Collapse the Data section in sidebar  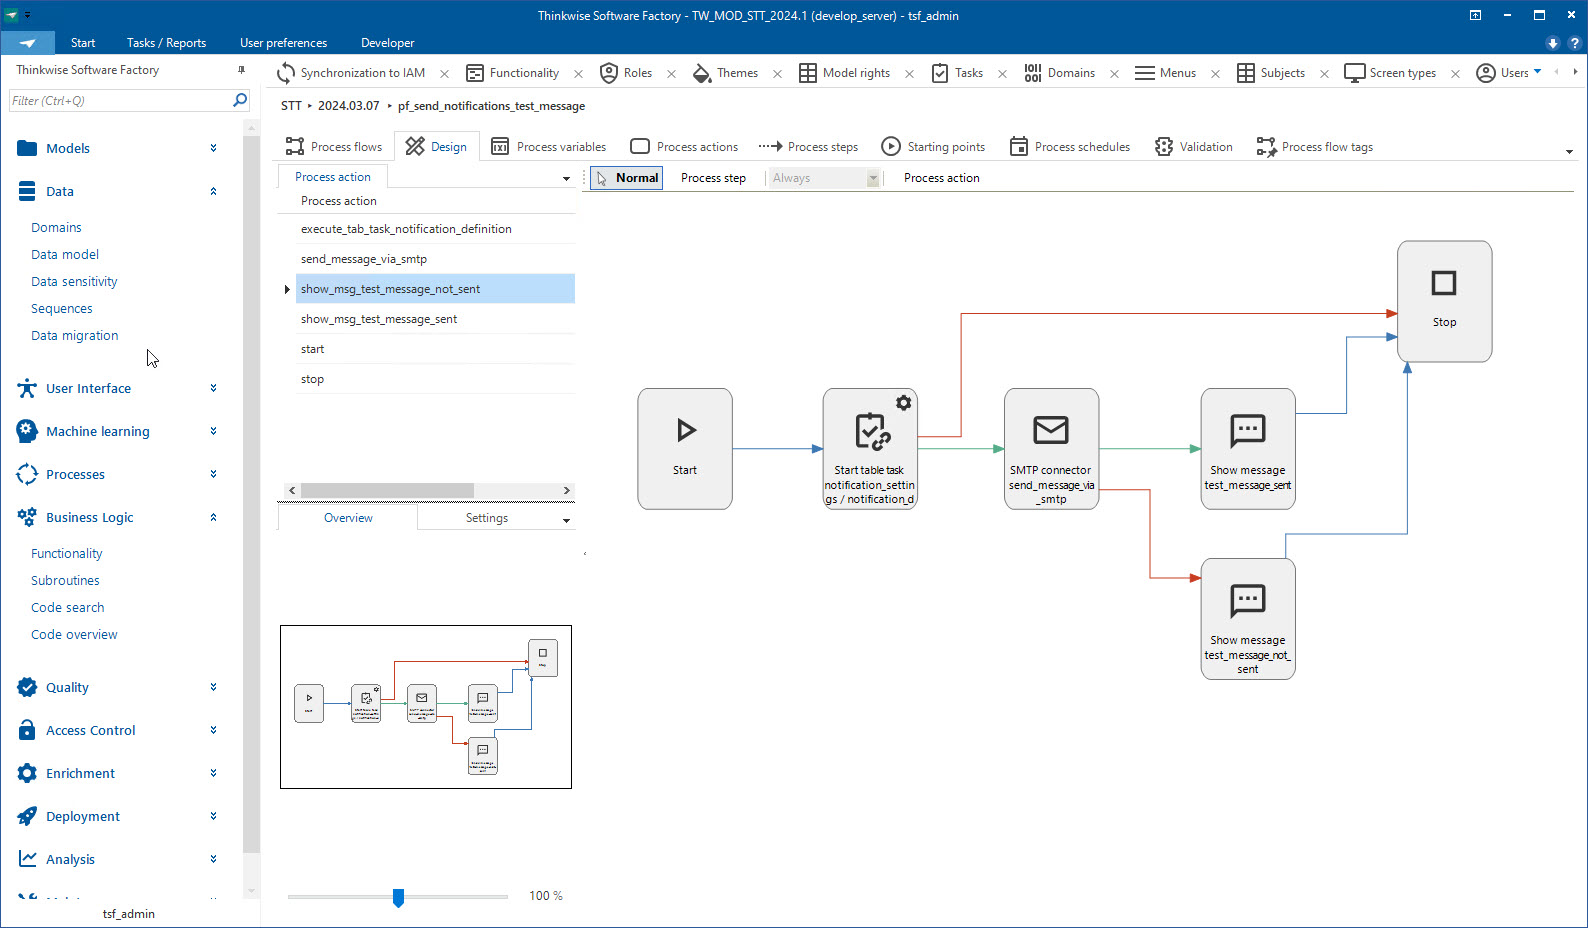coord(213,191)
